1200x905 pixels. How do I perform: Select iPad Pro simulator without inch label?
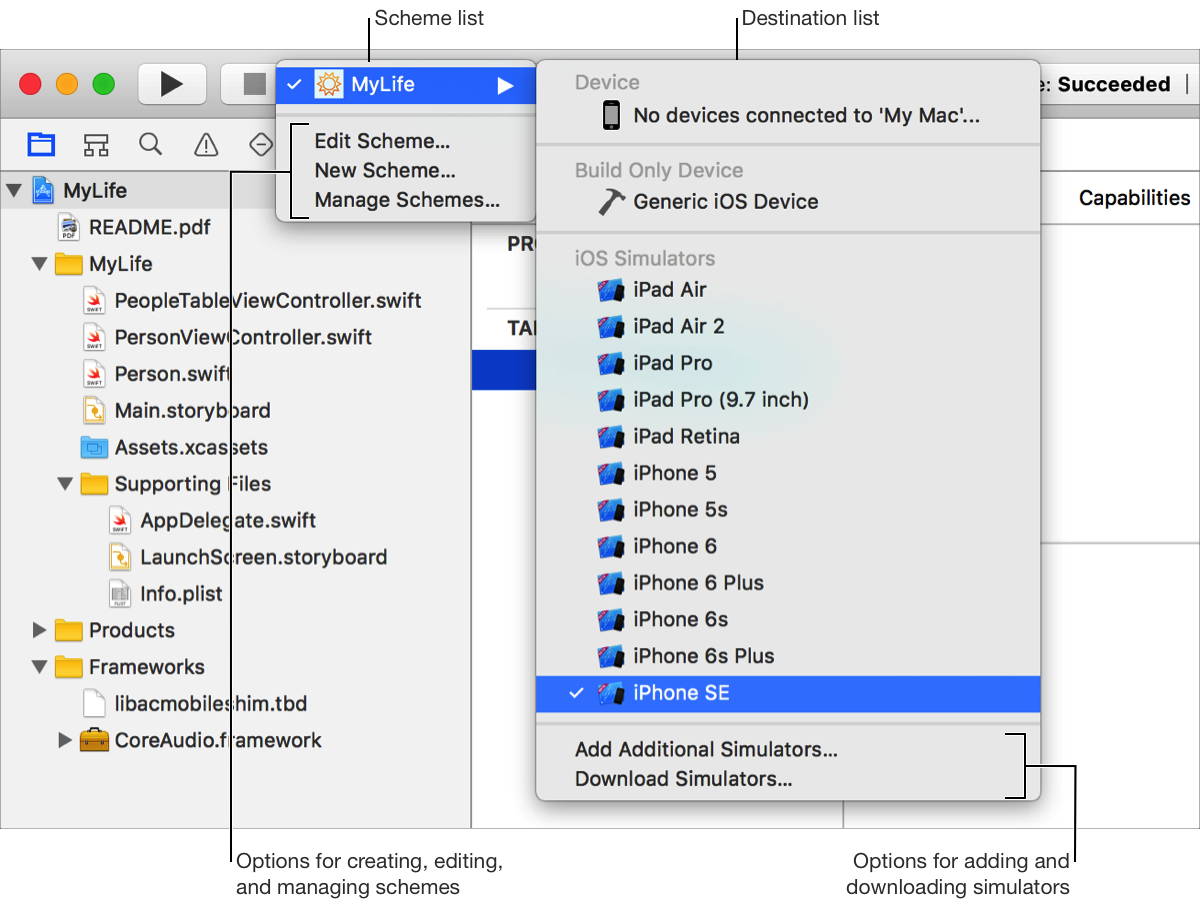point(788,363)
